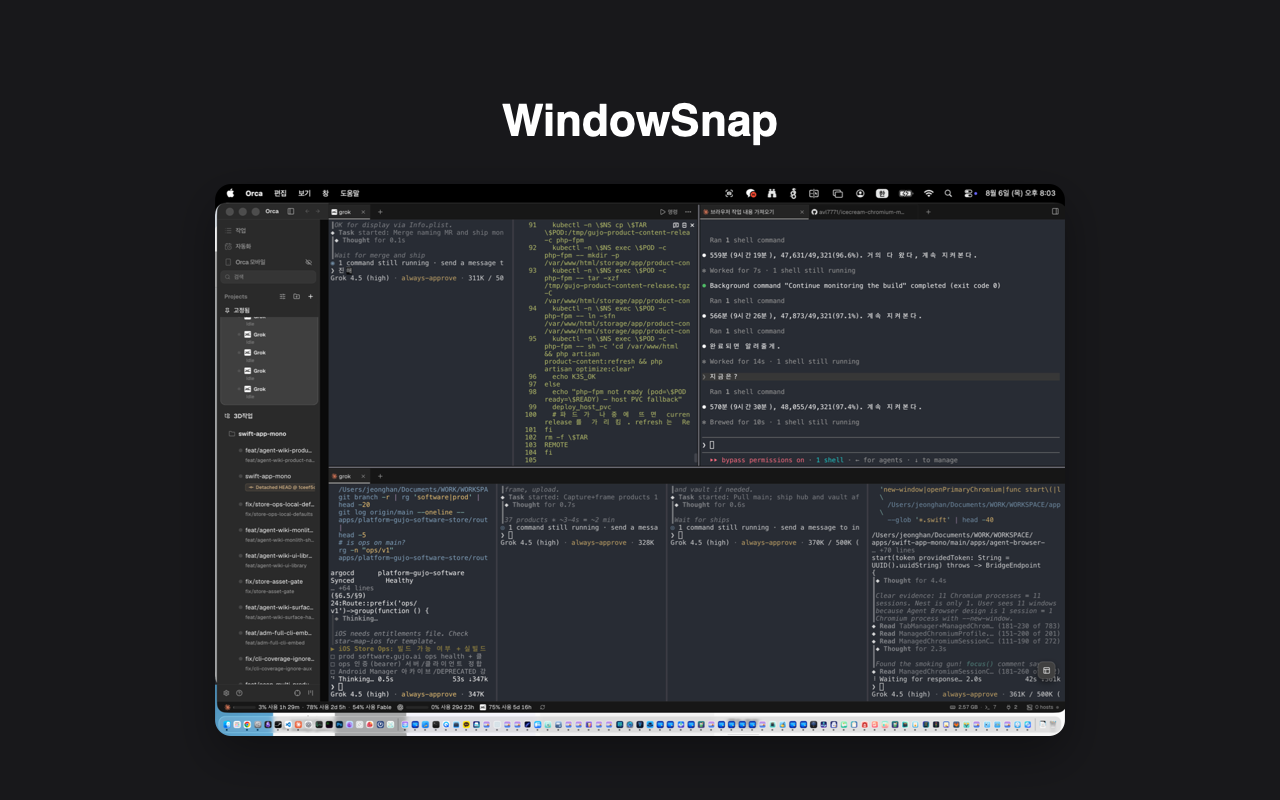The image size is (1280, 800).
Task: Go back with the left arrow icon
Action: (x=307, y=211)
